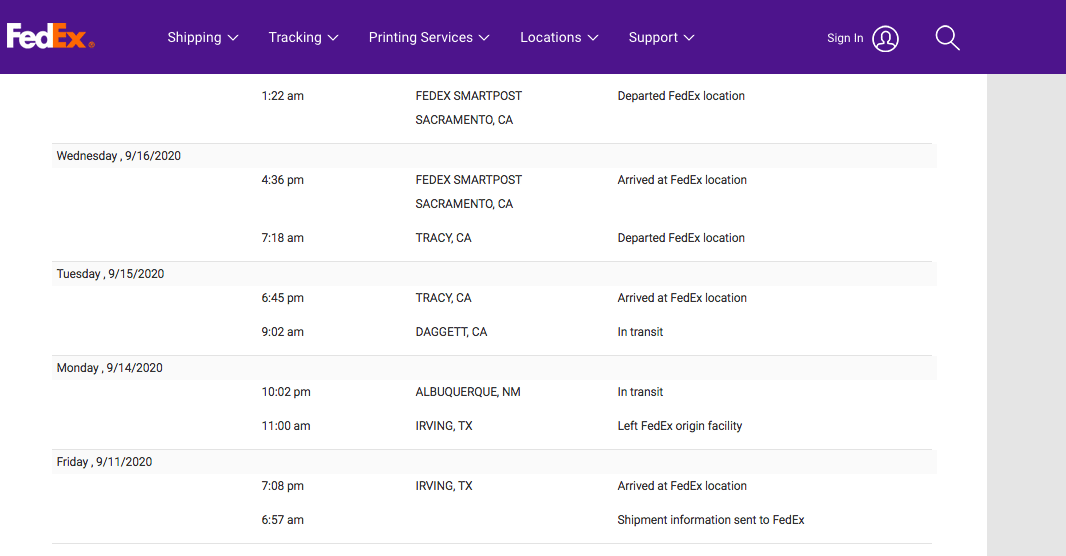
Task: Click Departed FedEx location at 1:22 am
Action: tap(681, 96)
